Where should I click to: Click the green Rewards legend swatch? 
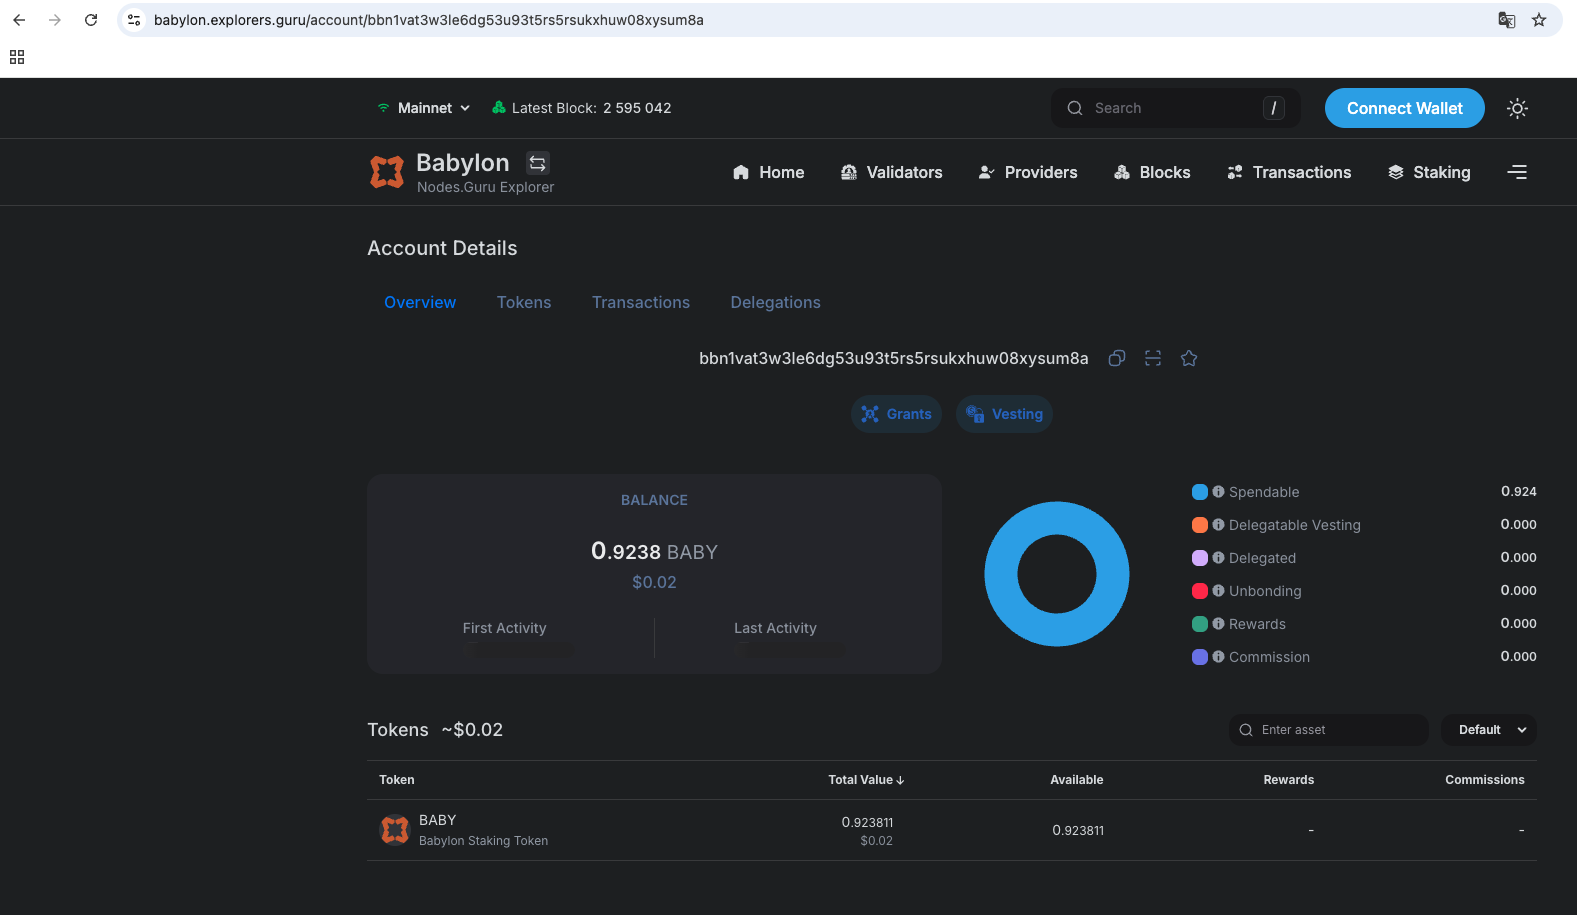1200,624
